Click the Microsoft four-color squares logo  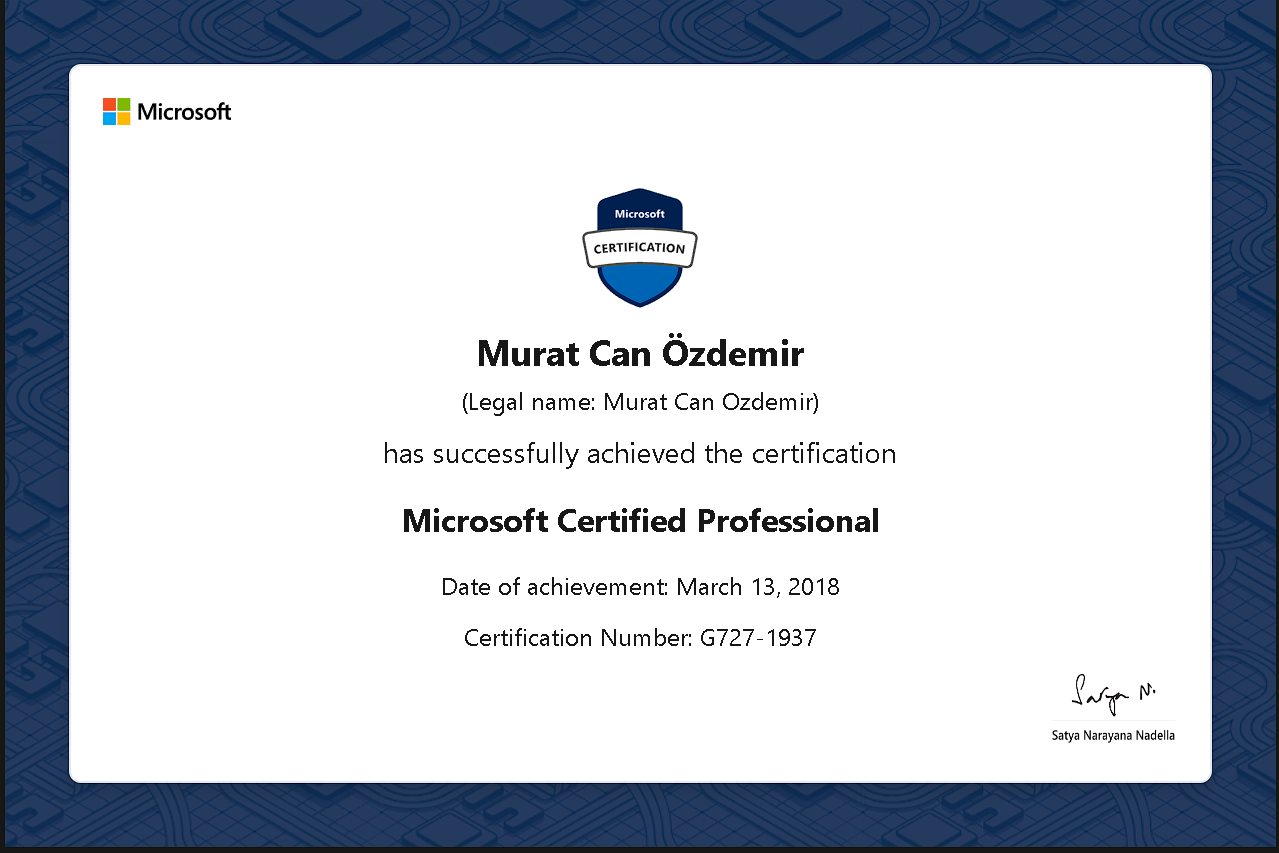click(x=116, y=112)
